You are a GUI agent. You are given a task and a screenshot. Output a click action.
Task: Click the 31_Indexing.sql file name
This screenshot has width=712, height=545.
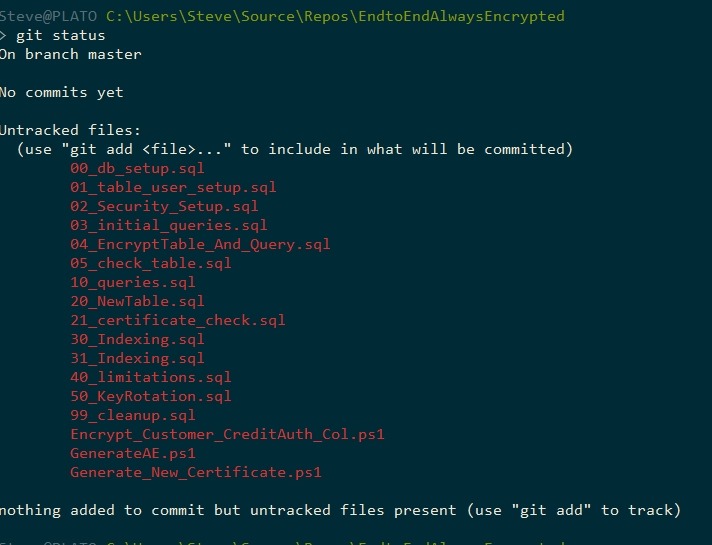point(137,358)
